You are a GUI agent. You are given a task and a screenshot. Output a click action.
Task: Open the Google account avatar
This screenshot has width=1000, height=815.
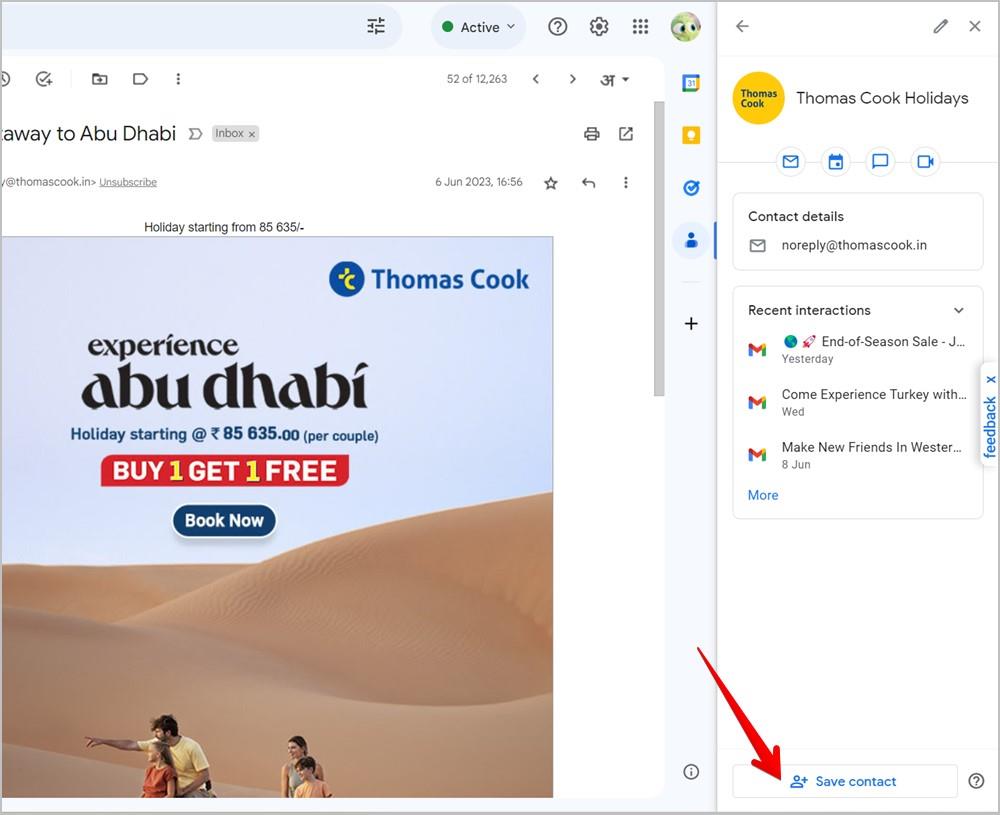[x=686, y=27]
